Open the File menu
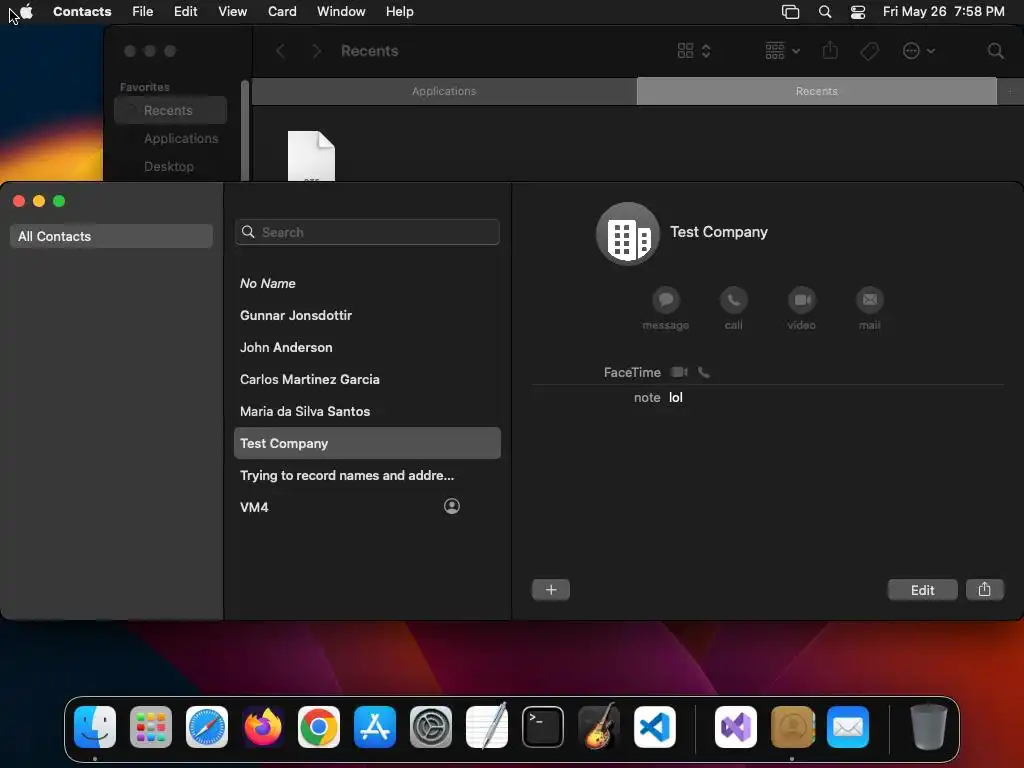Screen dimensions: 1024x768 point(142,11)
